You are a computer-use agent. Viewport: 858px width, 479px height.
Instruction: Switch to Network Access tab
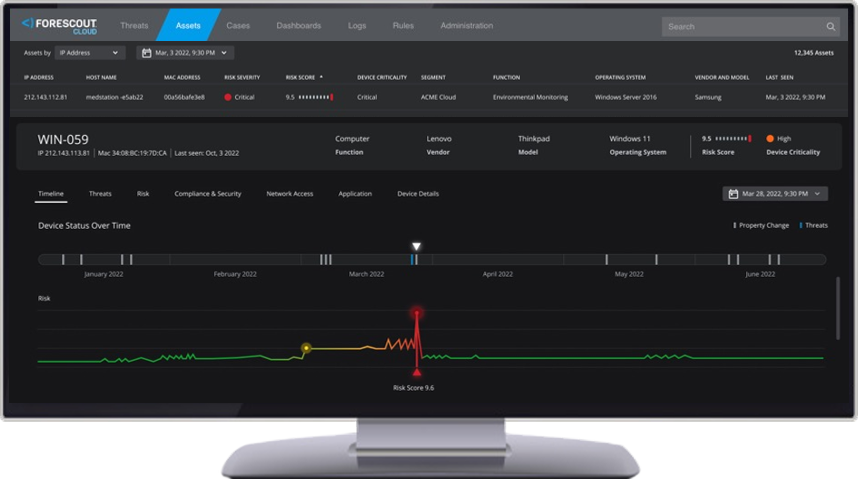[289, 194]
